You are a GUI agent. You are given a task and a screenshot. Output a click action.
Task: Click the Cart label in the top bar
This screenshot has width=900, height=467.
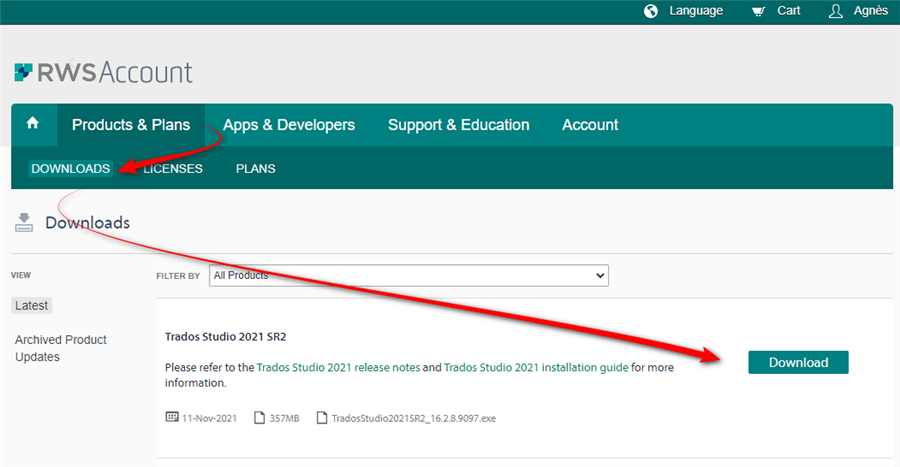point(789,11)
